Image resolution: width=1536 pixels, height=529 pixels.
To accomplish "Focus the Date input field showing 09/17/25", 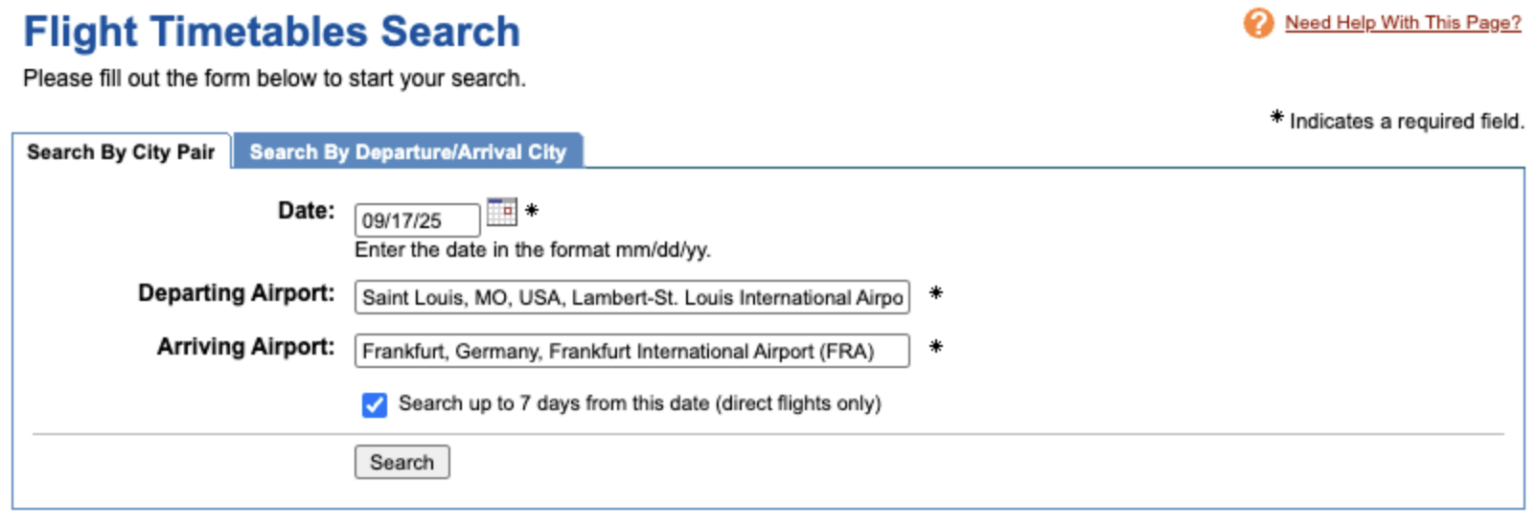I will [417, 221].
